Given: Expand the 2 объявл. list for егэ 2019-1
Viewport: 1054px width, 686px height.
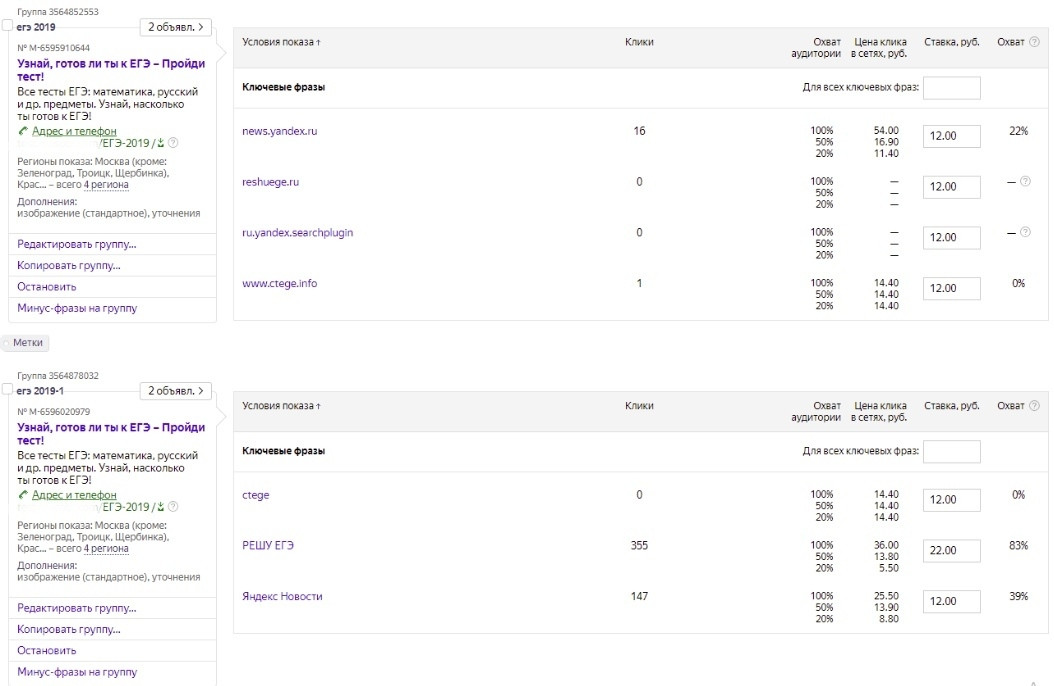Looking at the screenshot, I should (x=175, y=391).
